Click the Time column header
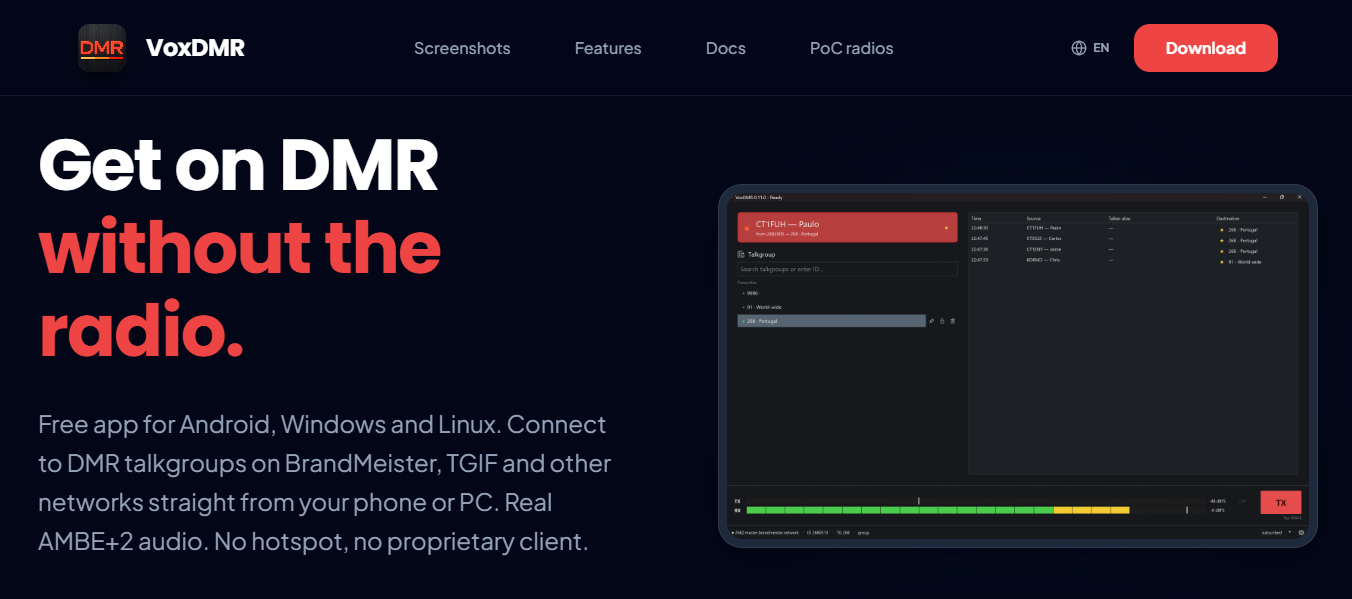The image size is (1352, 599). click(976, 218)
